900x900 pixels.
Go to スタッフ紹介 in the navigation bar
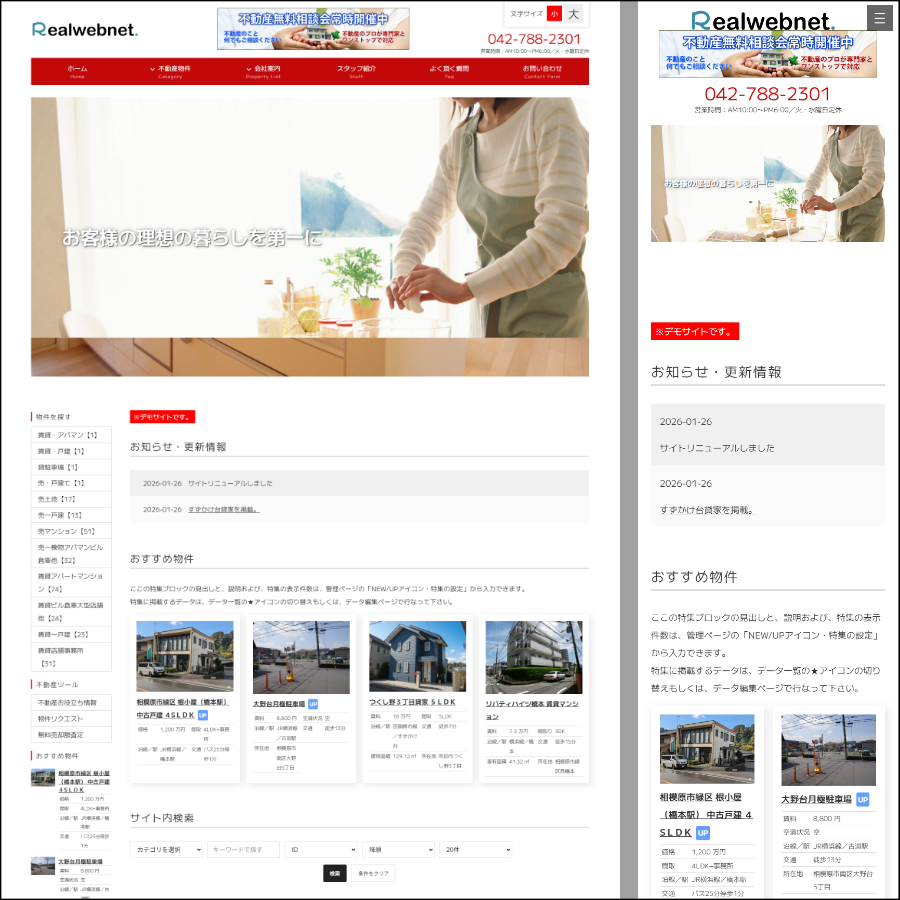click(x=356, y=71)
